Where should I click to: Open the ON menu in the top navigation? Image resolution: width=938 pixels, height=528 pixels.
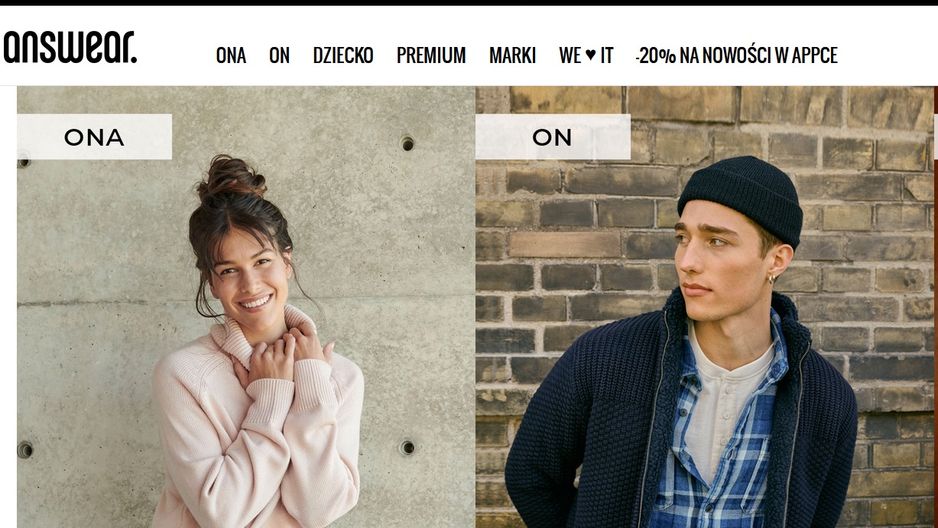(279, 56)
